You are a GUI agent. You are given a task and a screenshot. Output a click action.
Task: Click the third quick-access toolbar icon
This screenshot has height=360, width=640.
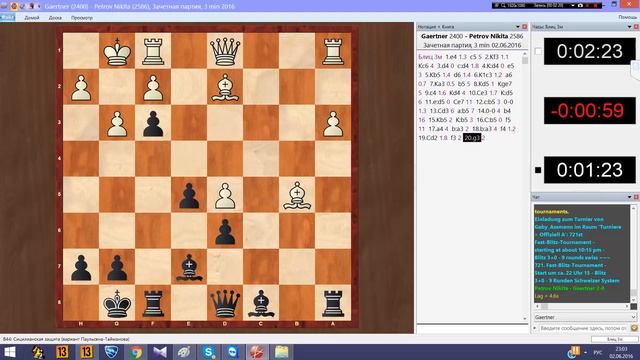pos(23,6)
